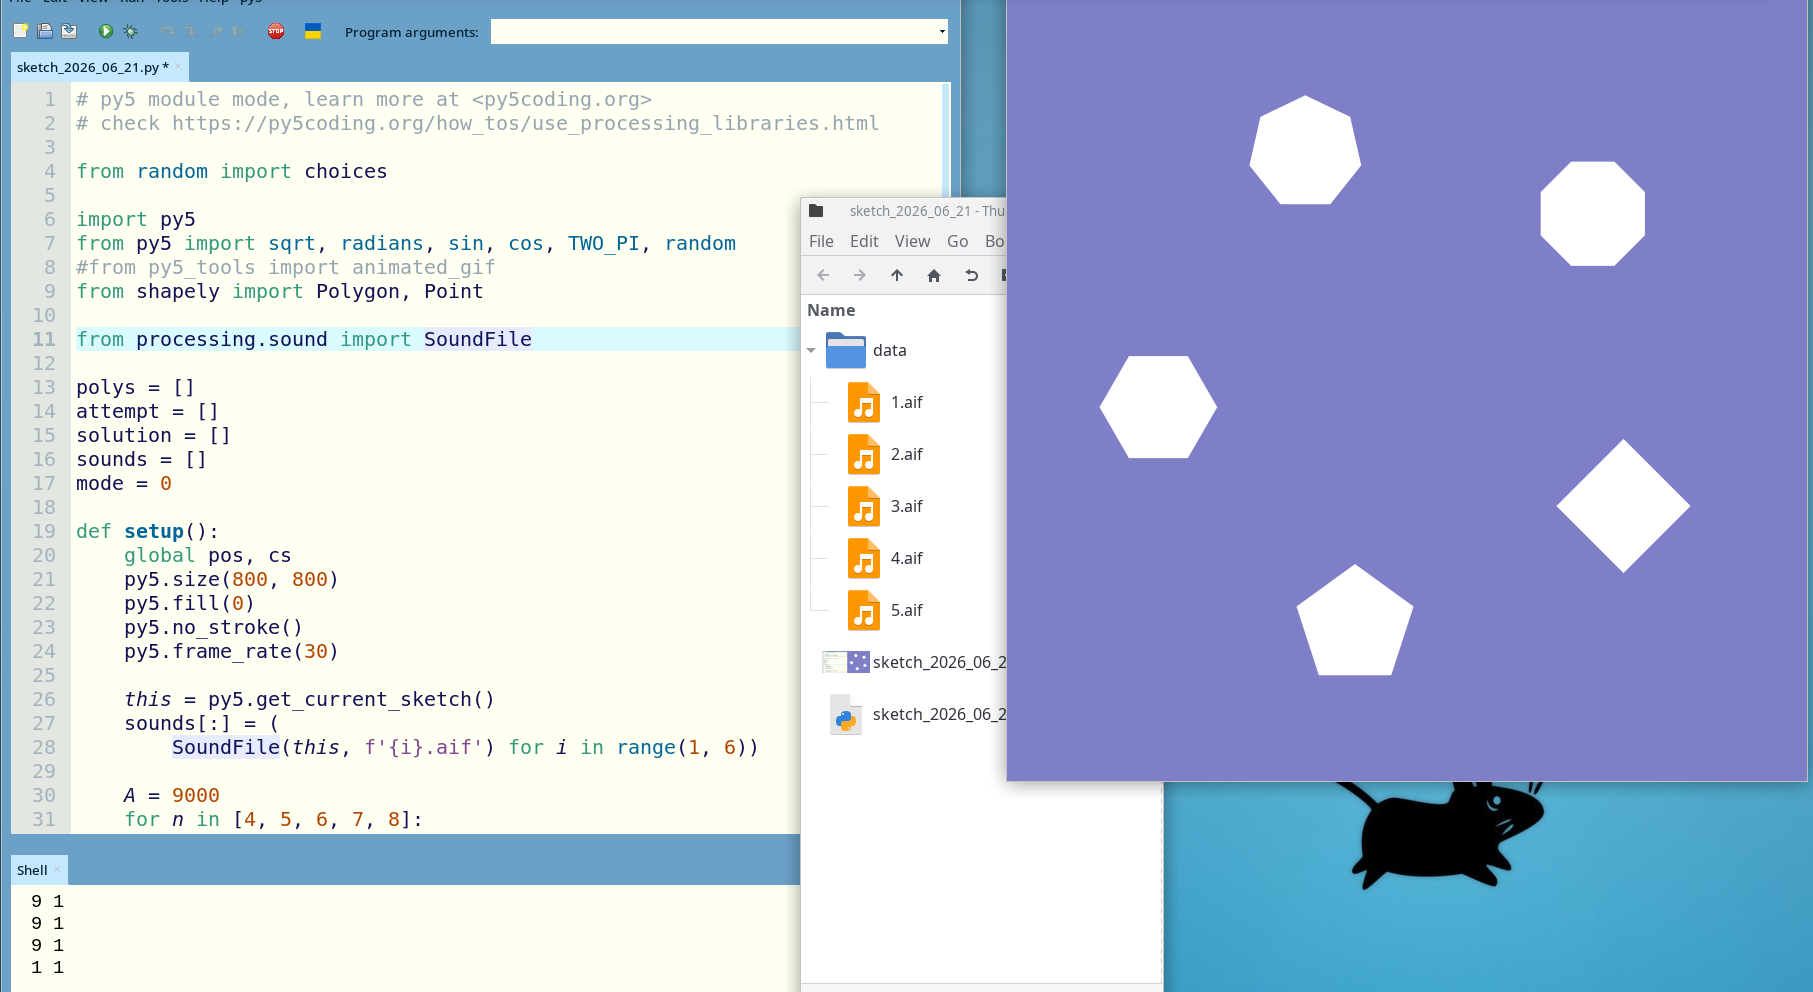Select the sketch screenshot image file thumbnail
Screen dimensions: 1813x992
click(846, 662)
